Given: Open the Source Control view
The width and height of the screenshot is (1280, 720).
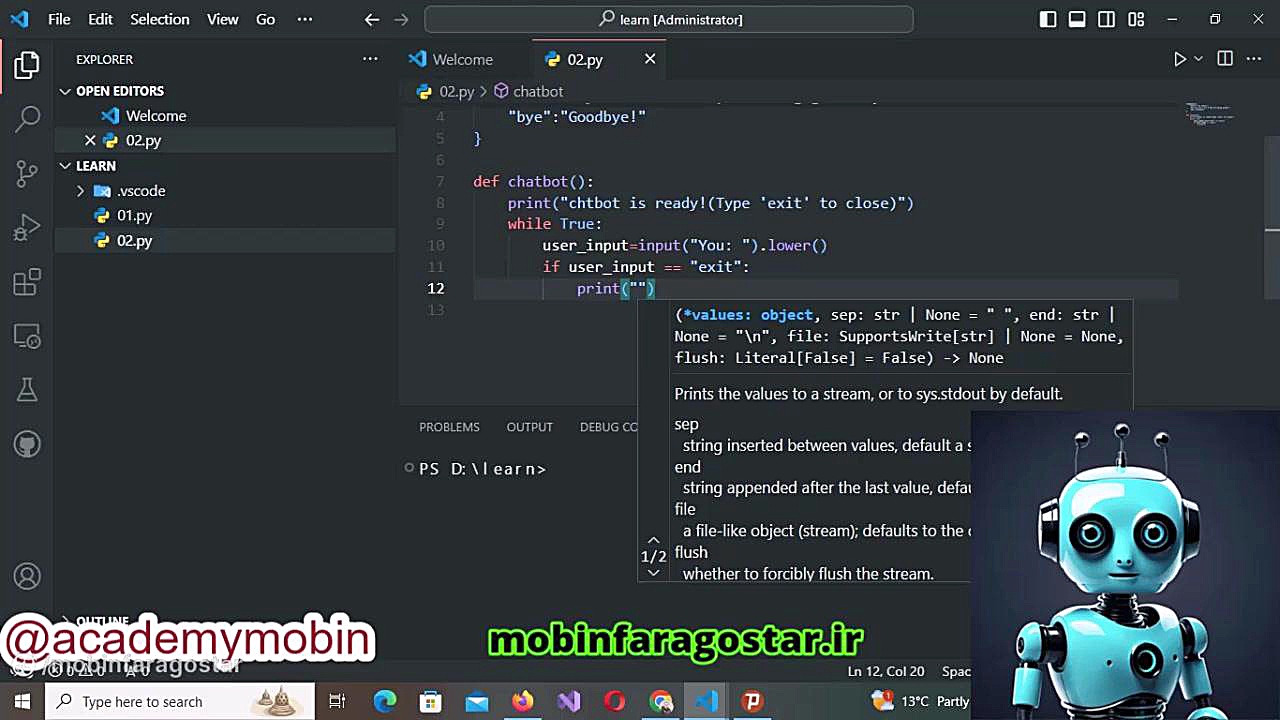Looking at the screenshot, I should pos(27,173).
